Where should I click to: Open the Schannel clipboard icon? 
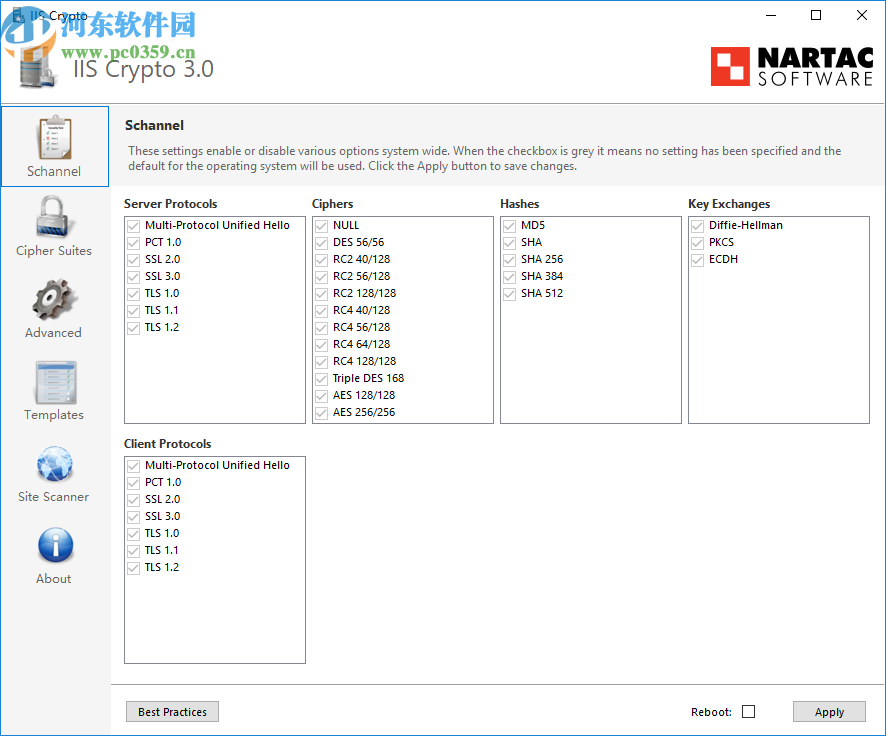[x=55, y=138]
